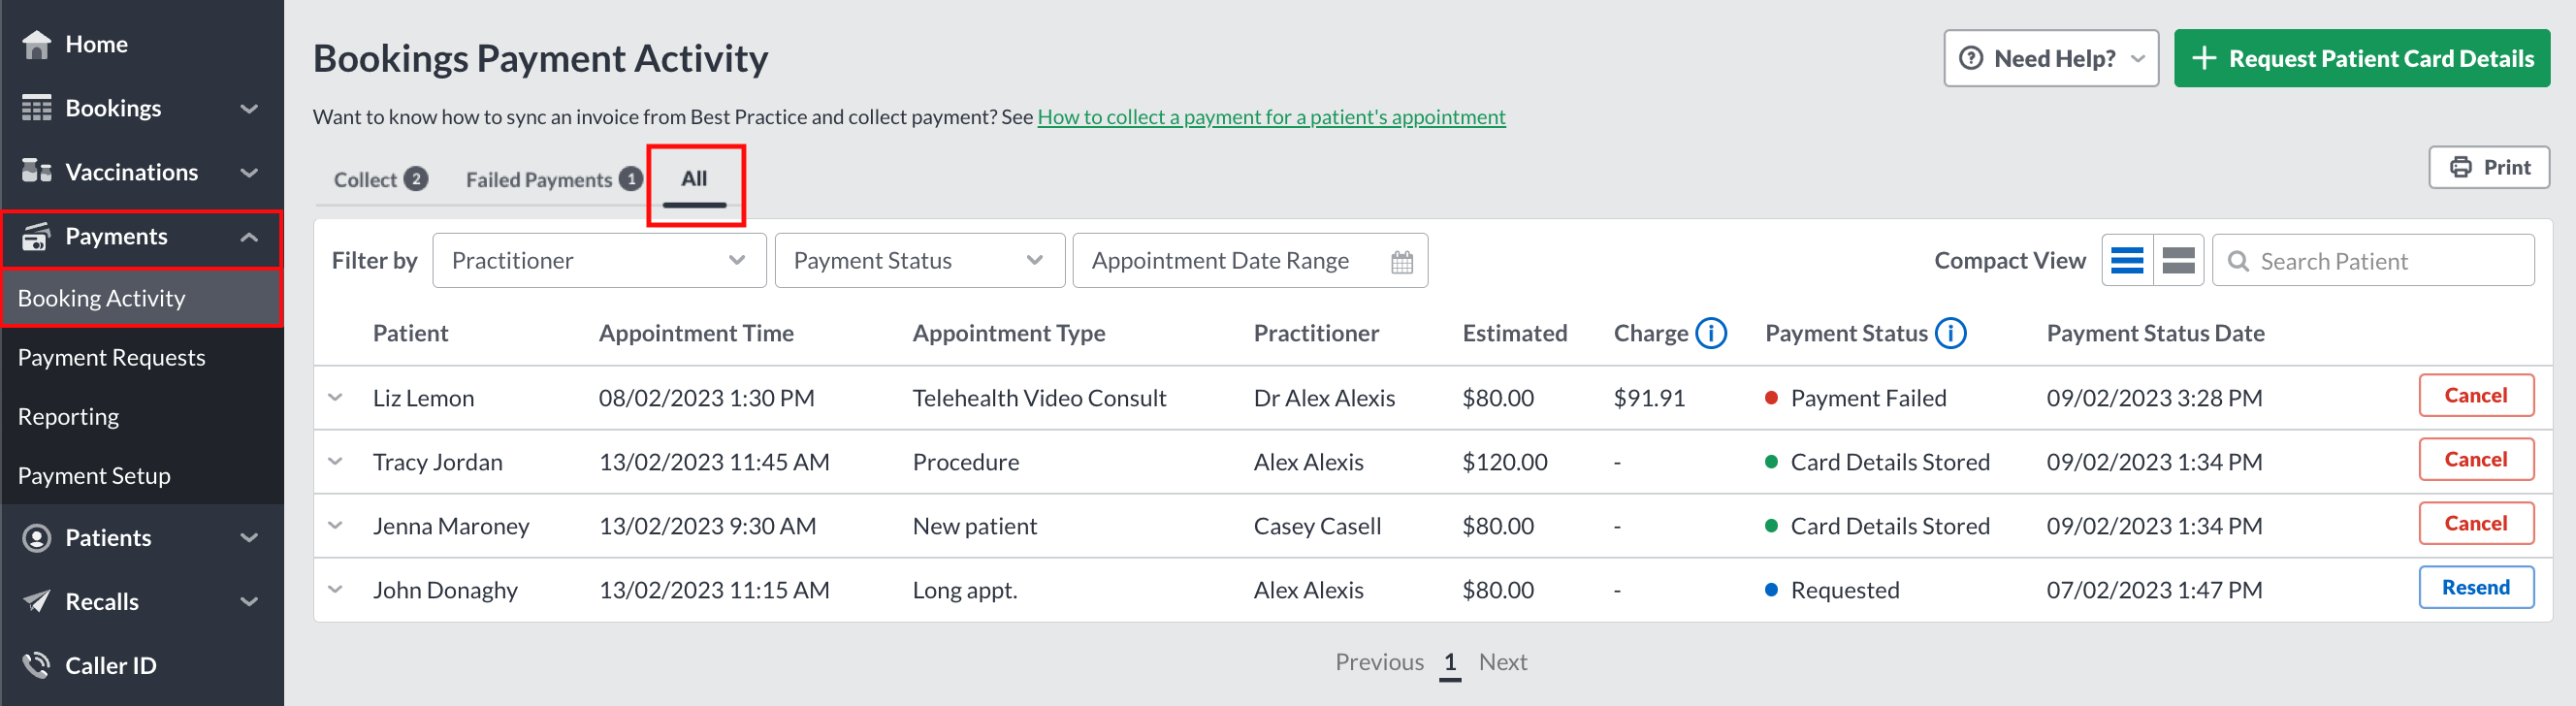Click the Caller ID phone icon
Image resolution: width=2576 pixels, height=706 pixels.
pyautogui.click(x=37, y=665)
